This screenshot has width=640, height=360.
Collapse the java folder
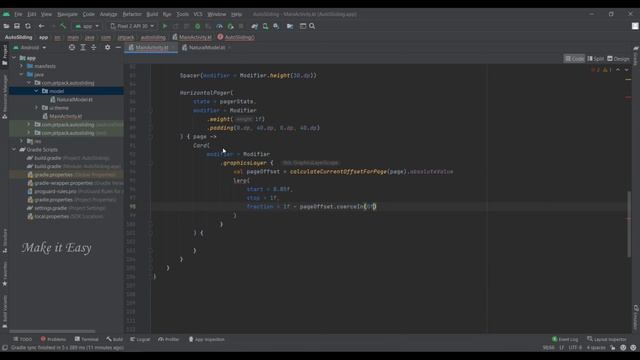tap(22, 75)
